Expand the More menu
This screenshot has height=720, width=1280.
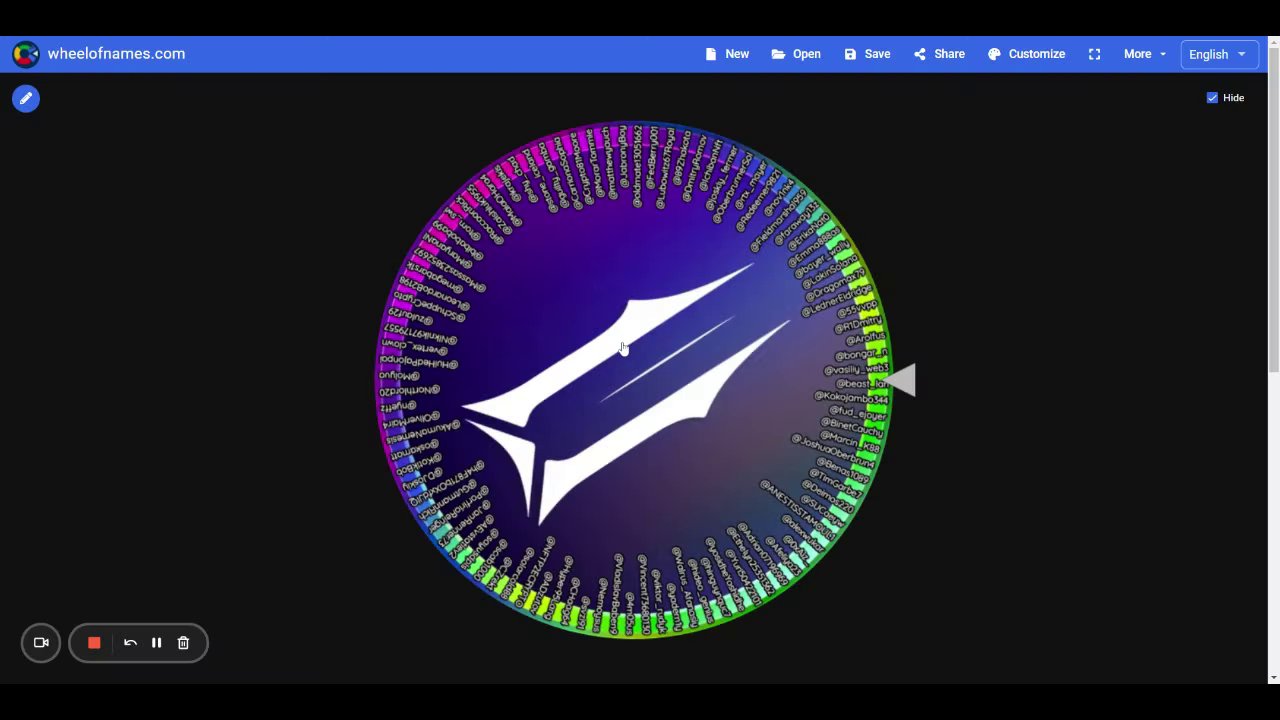coord(1145,54)
